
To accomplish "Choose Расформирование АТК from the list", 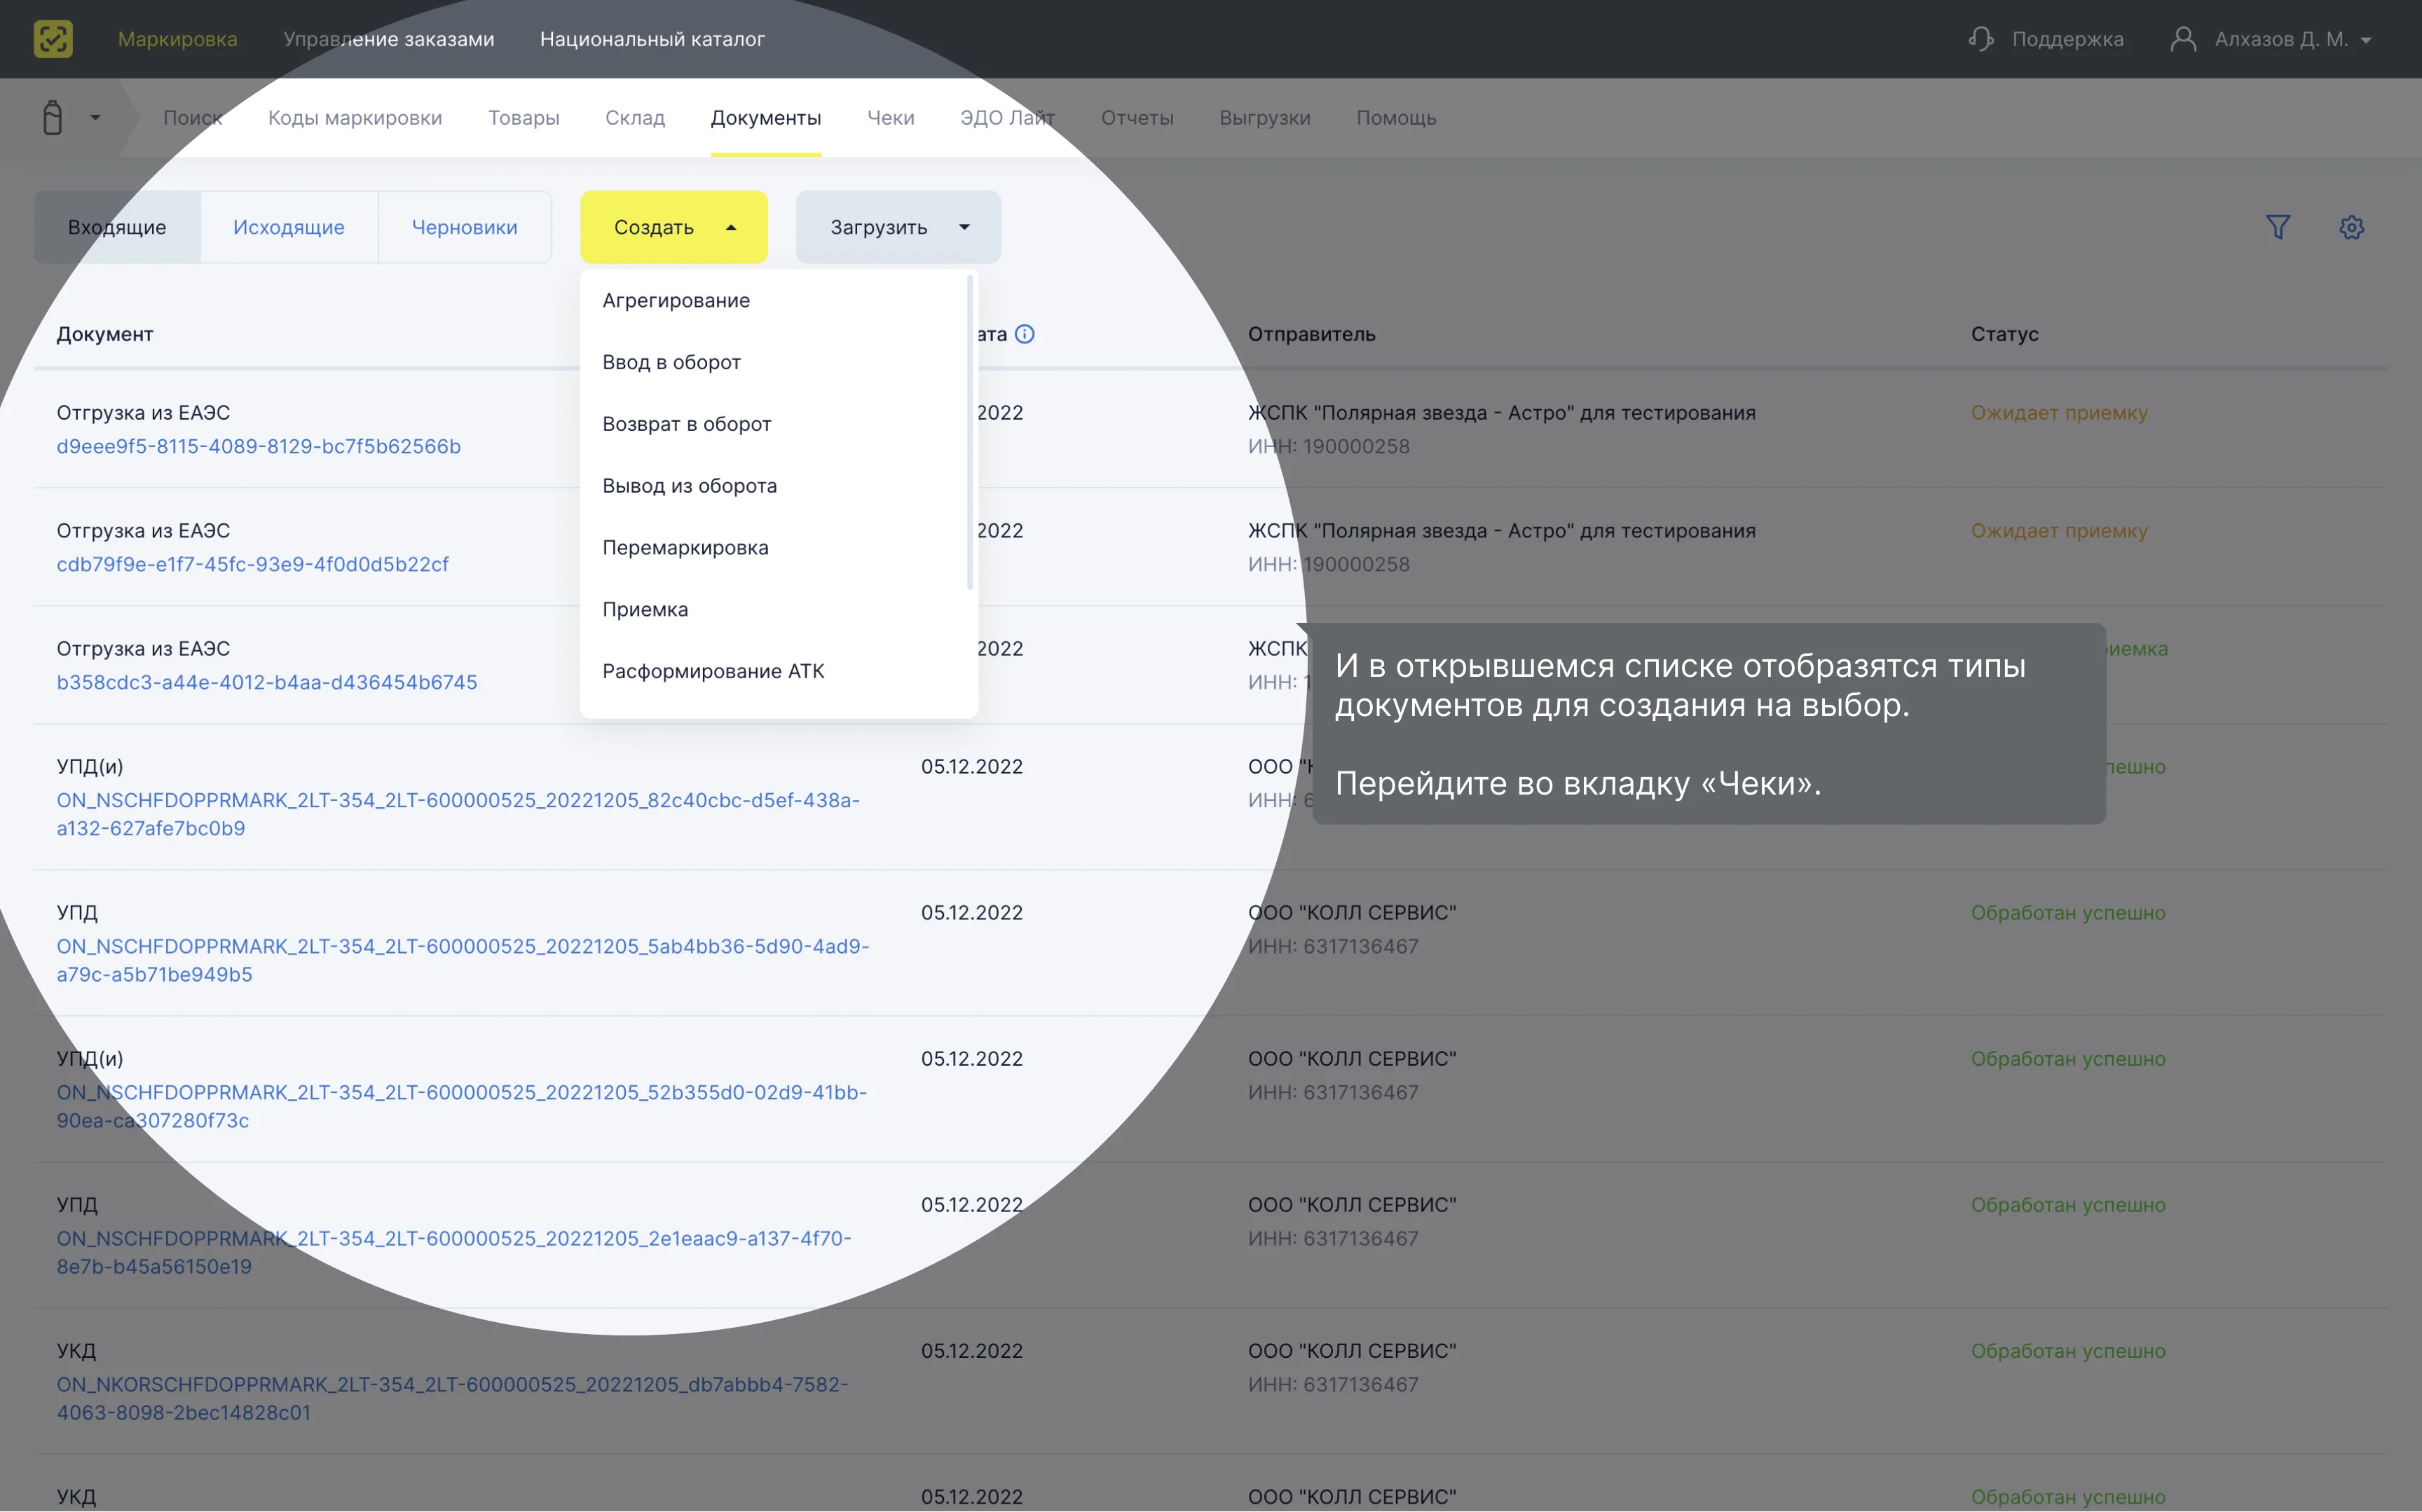I will point(713,672).
